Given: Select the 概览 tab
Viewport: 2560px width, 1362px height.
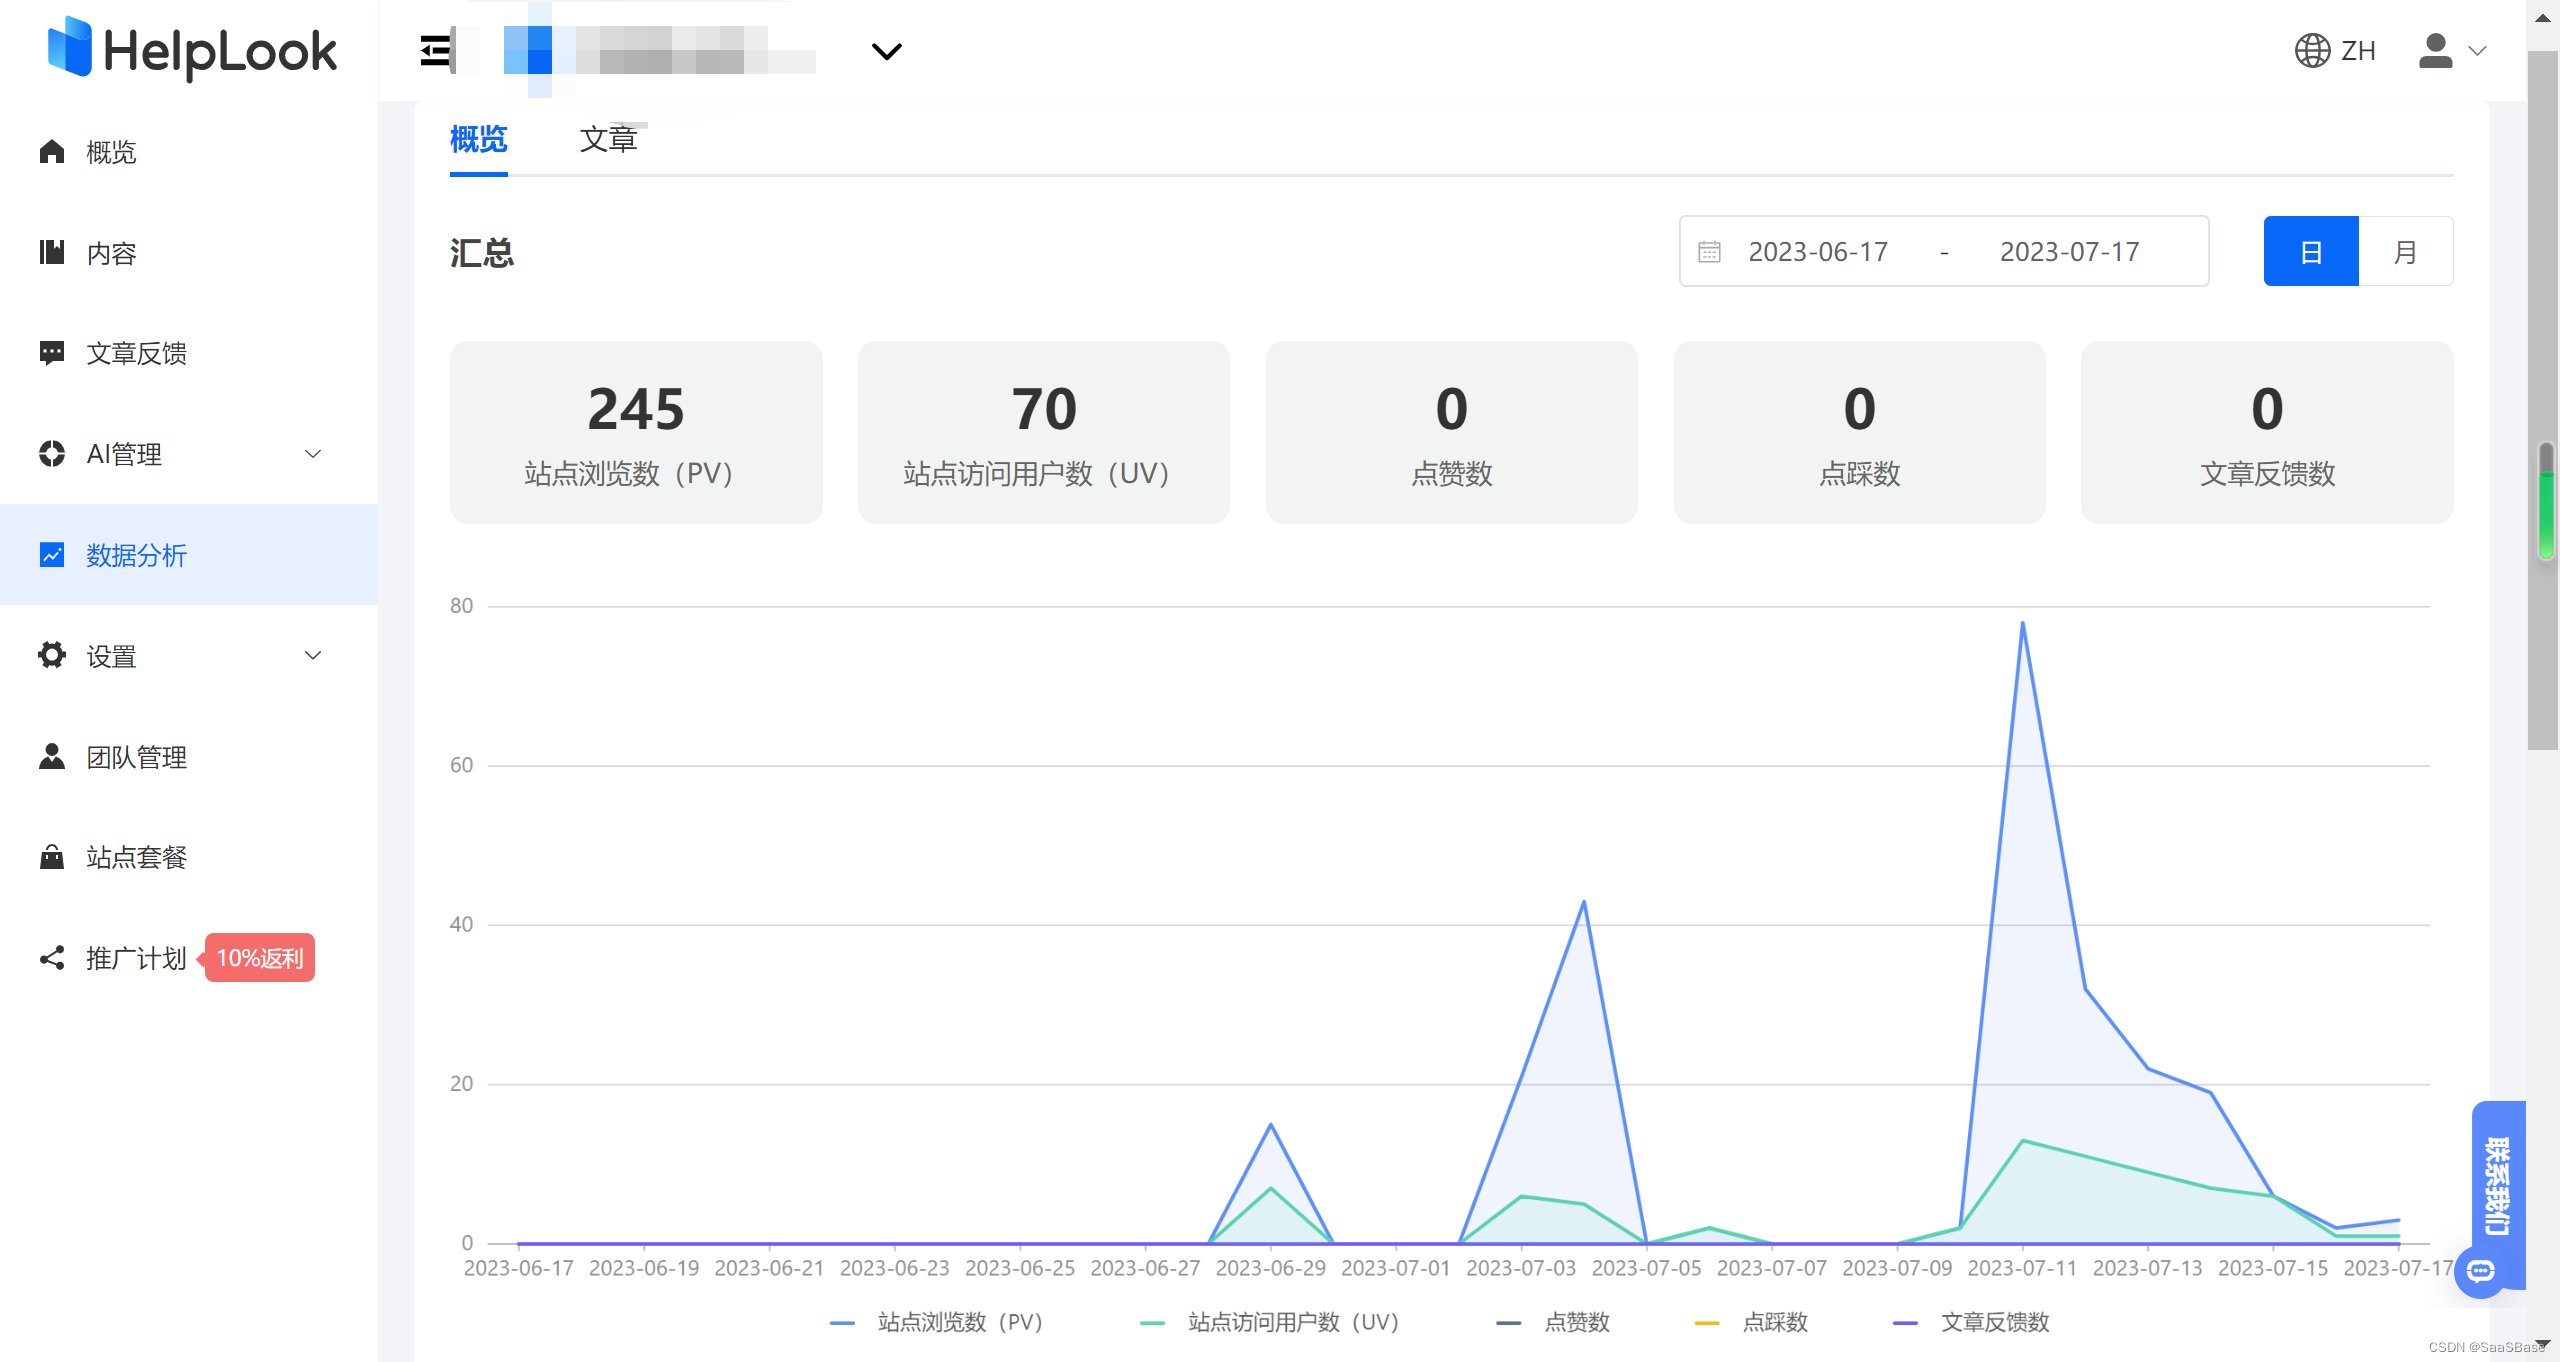Looking at the screenshot, I should coord(478,140).
